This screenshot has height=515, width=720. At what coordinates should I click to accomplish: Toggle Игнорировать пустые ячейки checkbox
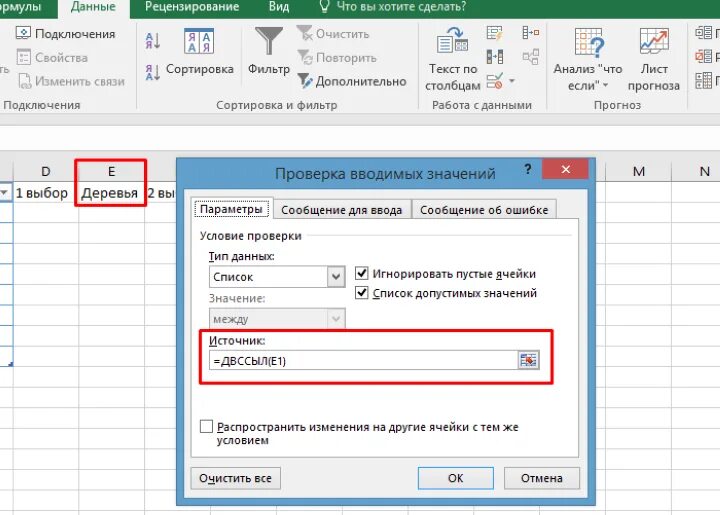[x=362, y=274]
